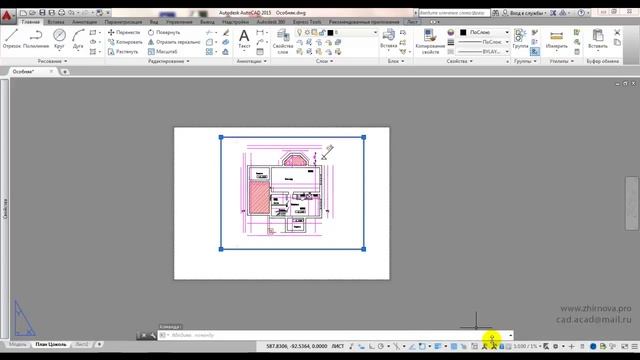Expand the Утилиты panel

coord(562,61)
